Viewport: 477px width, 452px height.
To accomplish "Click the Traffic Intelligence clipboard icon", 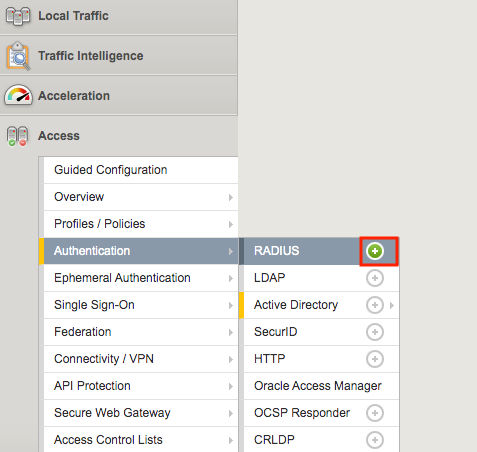I will pyautogui.click(x=18, y=56).
